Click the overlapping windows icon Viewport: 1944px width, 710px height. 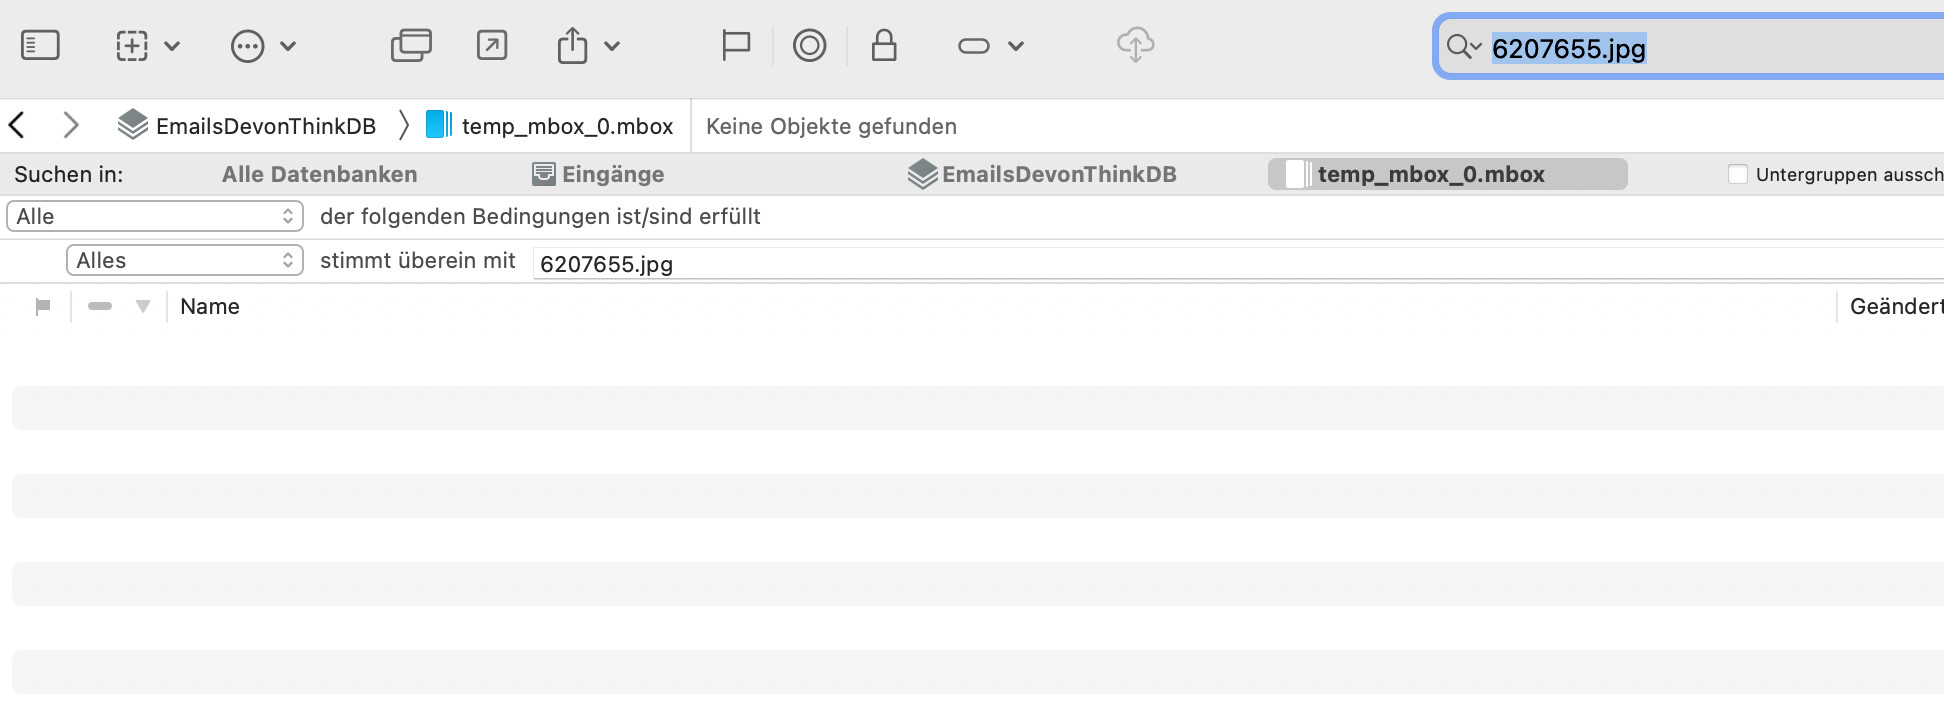click(411, 46)
